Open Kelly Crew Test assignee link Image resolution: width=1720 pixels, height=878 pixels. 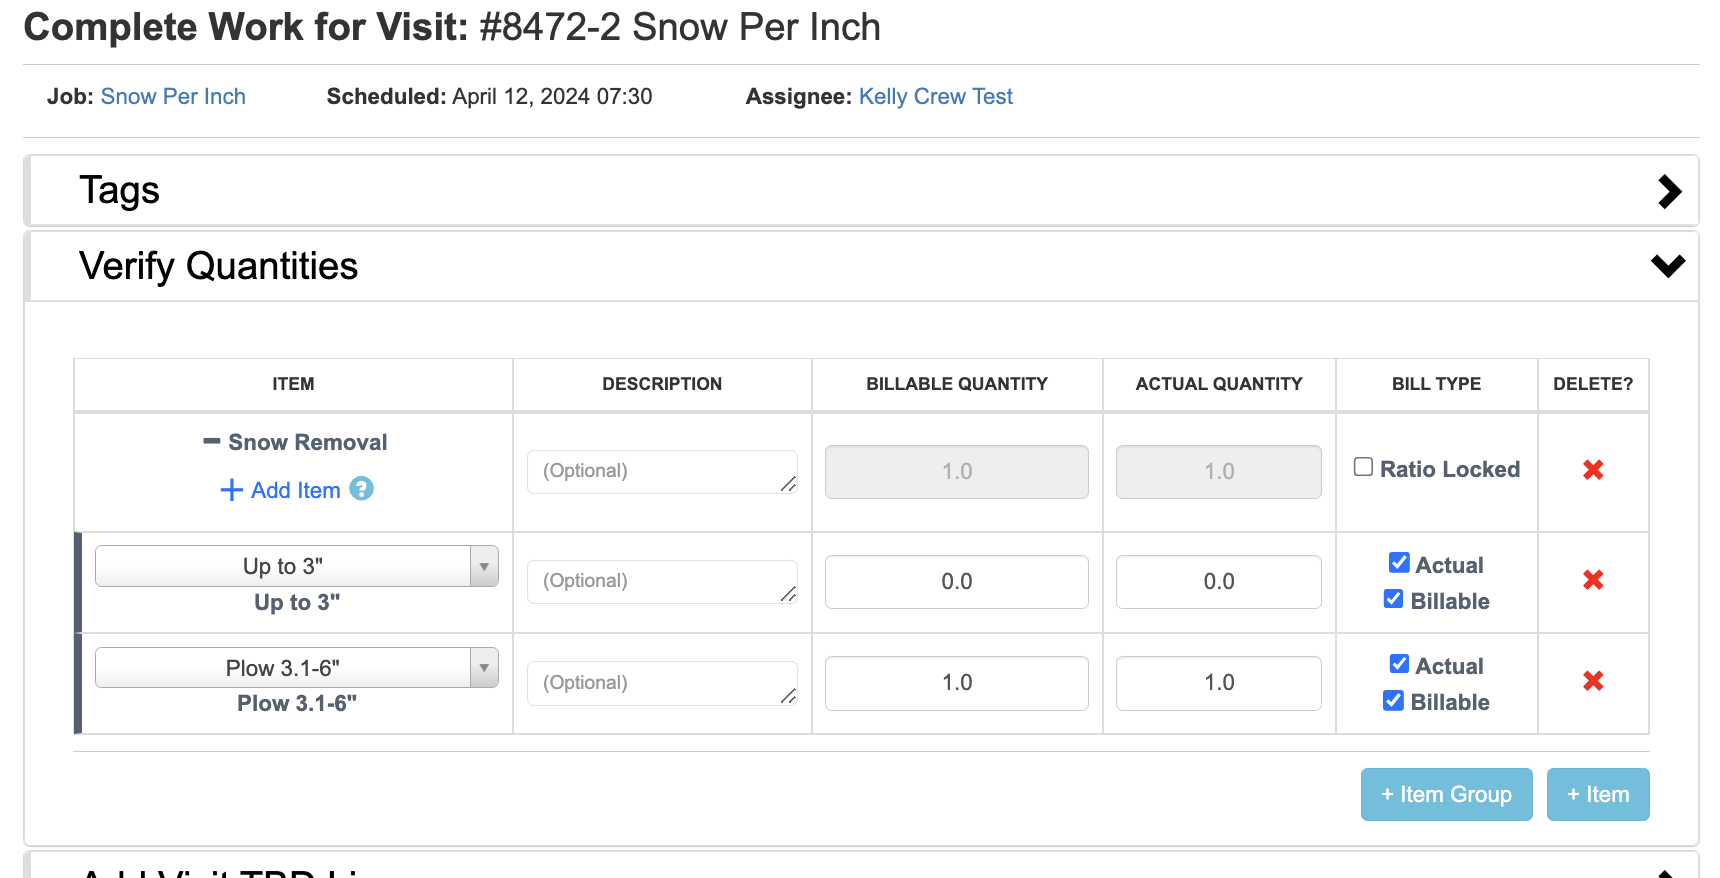click(935, 97)
